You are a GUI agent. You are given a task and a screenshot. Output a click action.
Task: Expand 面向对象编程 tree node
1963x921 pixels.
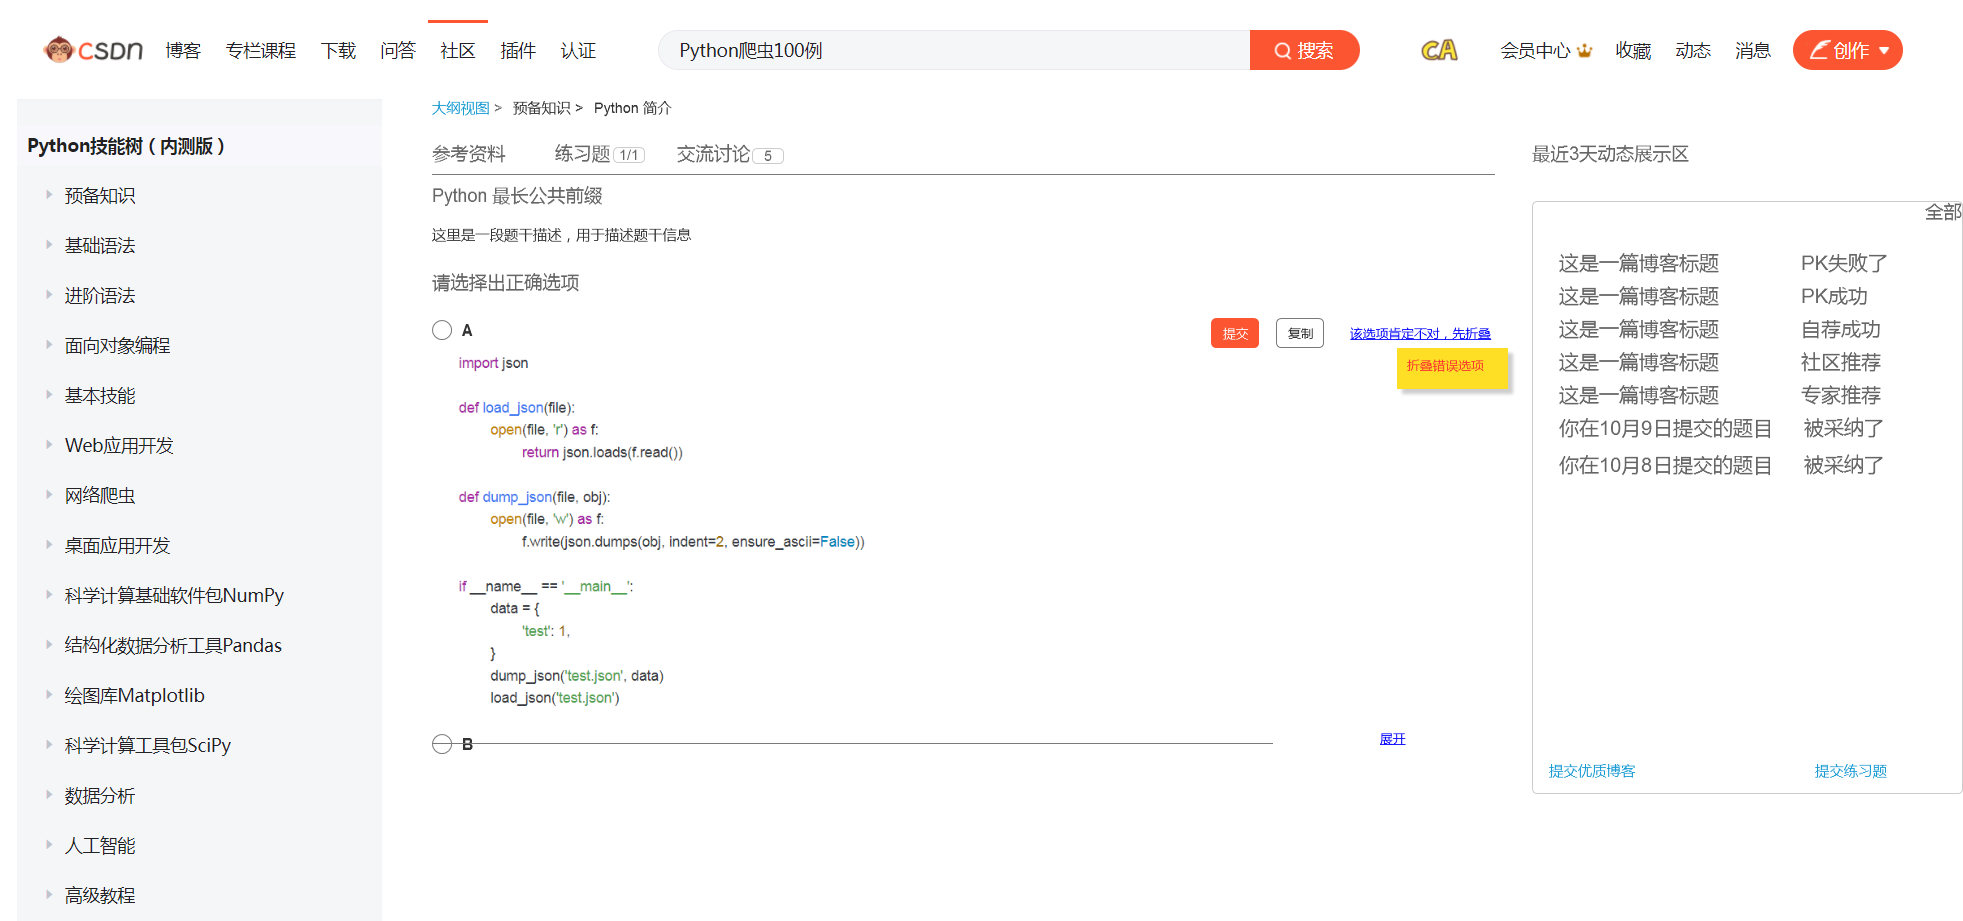click(x=49, y=345)
